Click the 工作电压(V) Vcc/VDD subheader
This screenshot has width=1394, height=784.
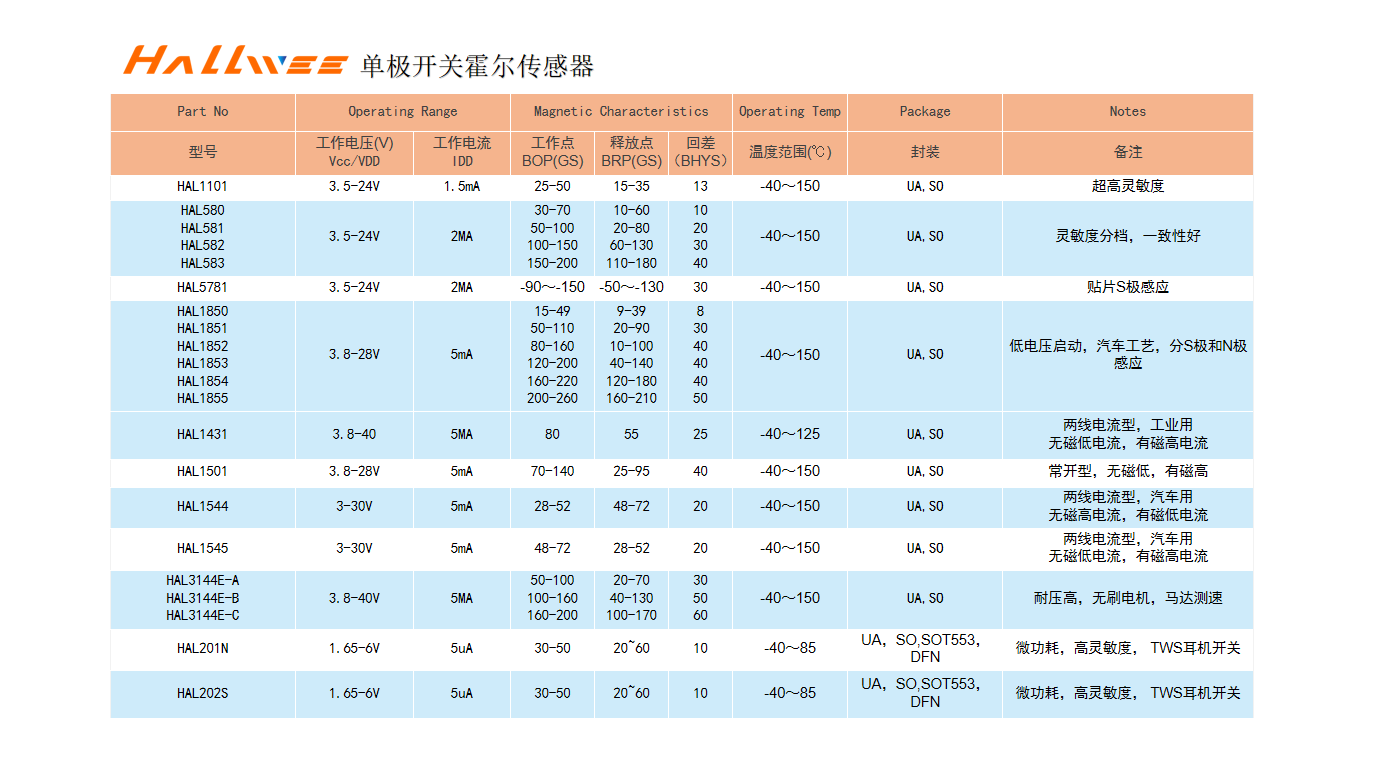(355, 153)
